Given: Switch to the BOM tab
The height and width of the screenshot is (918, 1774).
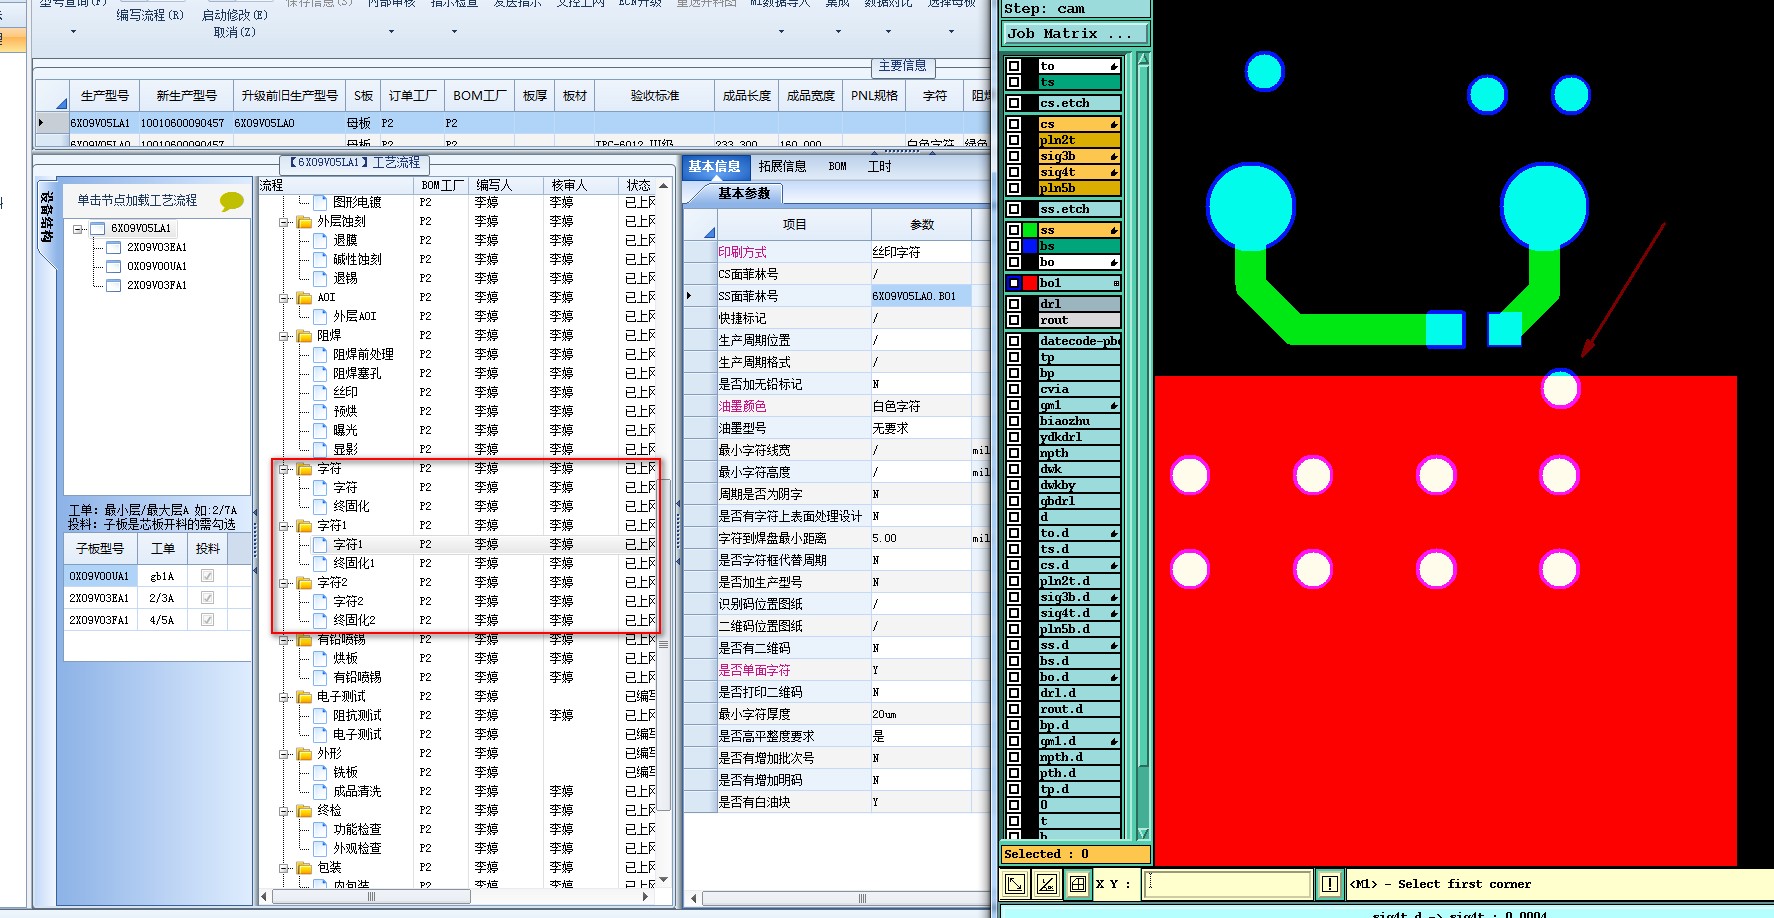Looking at the screenshot, I should 837,167.
